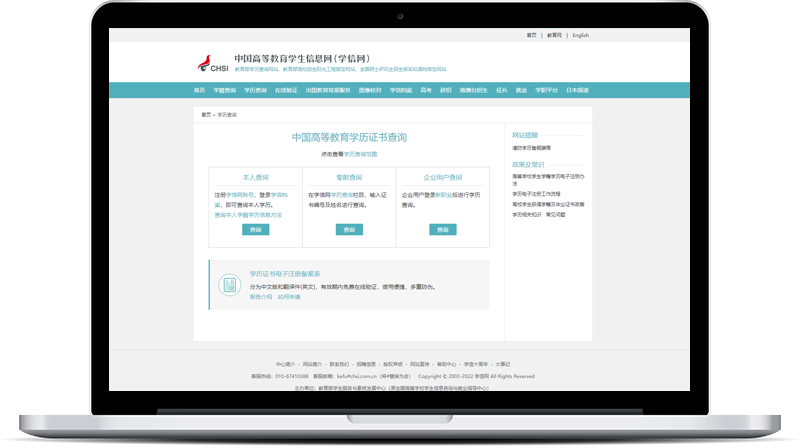The image size is (800, 446).
Task: Open 图像校对 in the navigation bar
Action: click(x=370, y=90)
